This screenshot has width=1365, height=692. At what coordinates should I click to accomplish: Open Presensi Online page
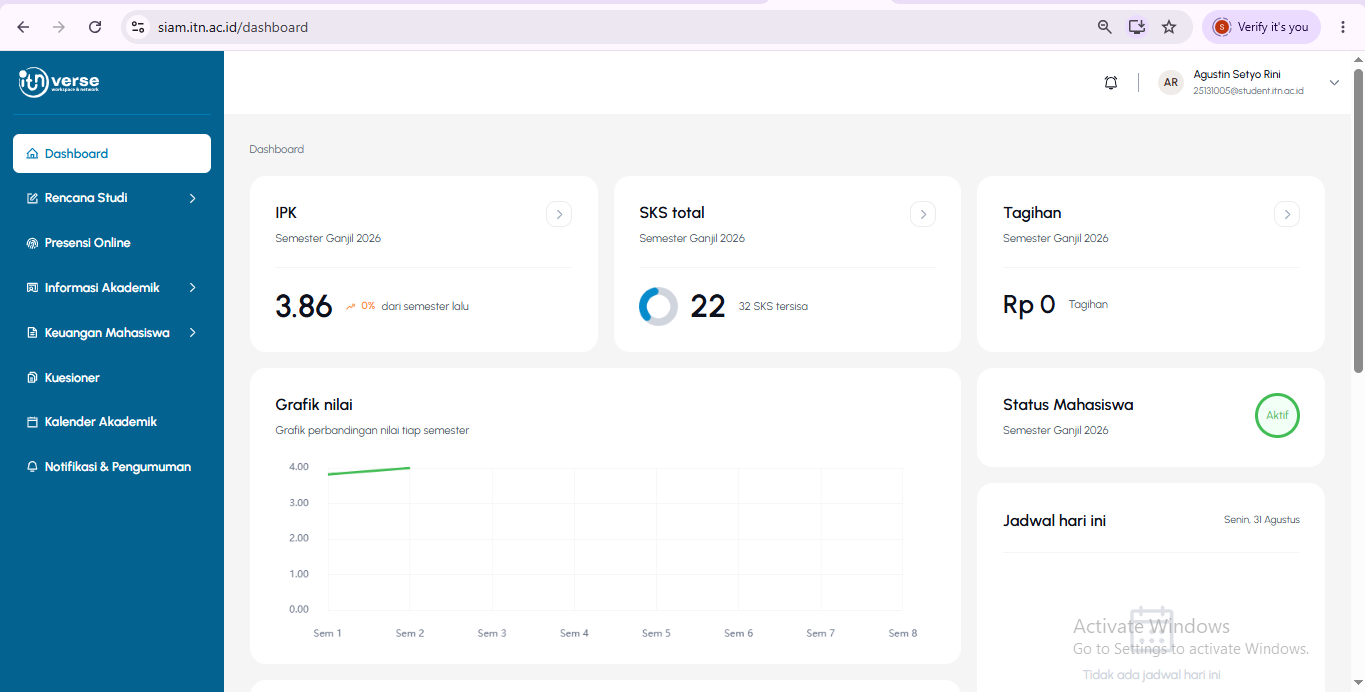click(x=112, y=243)
